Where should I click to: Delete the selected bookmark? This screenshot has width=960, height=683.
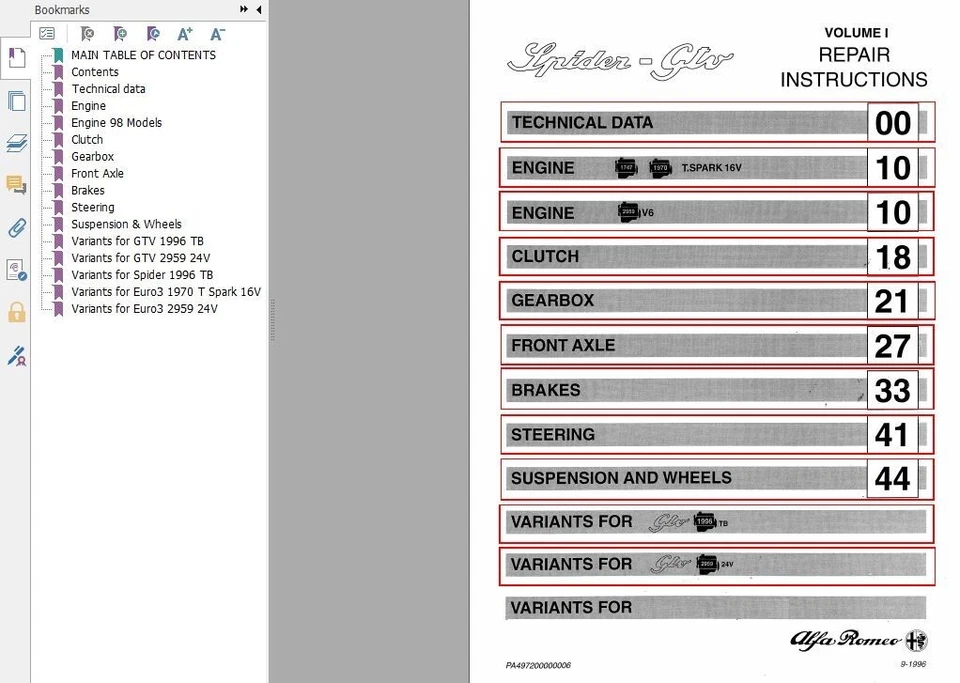(x=87, y=33)
